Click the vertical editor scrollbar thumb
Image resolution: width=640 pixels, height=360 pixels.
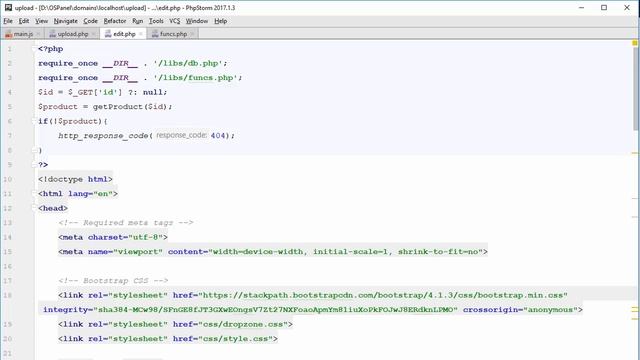tap(636, 89)
